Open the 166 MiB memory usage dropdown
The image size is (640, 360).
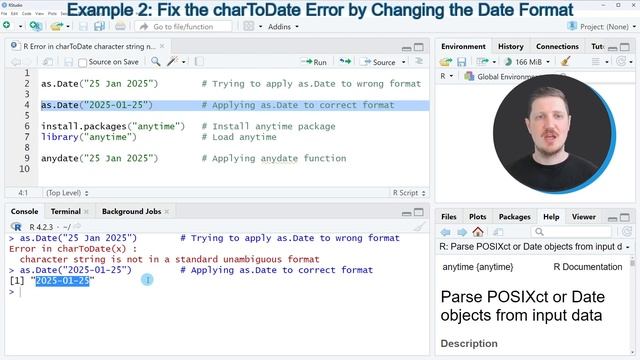527,62
